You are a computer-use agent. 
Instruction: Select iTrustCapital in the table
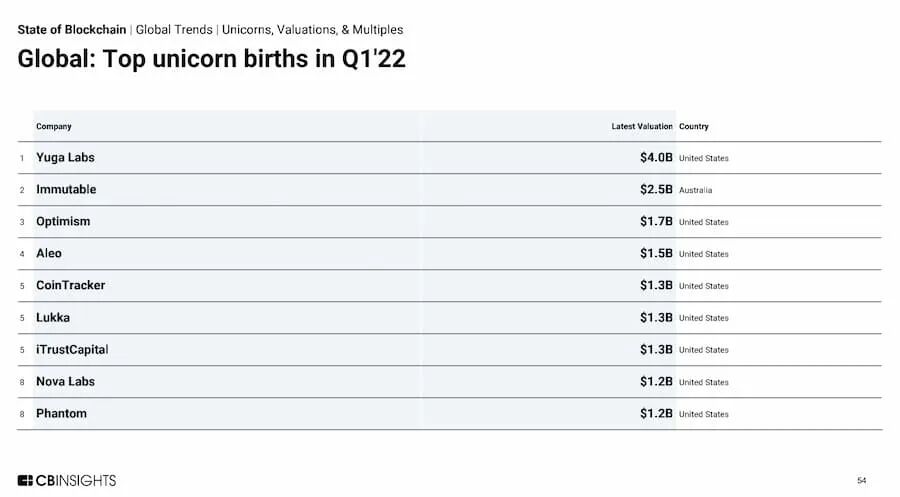point(72,350)
